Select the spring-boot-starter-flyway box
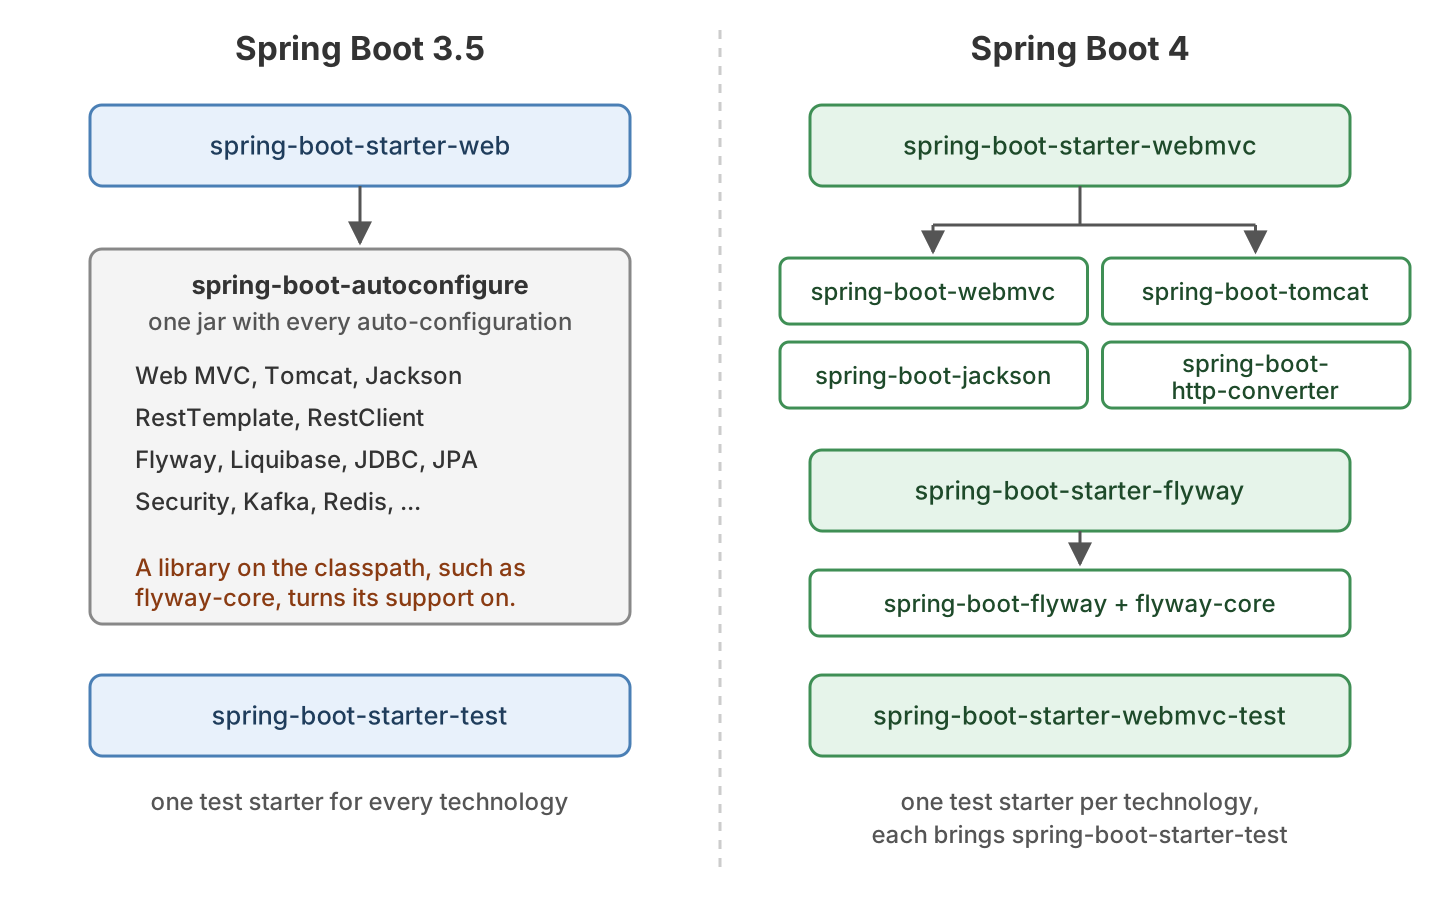 pyautogui.click(x=1079, y=491)
